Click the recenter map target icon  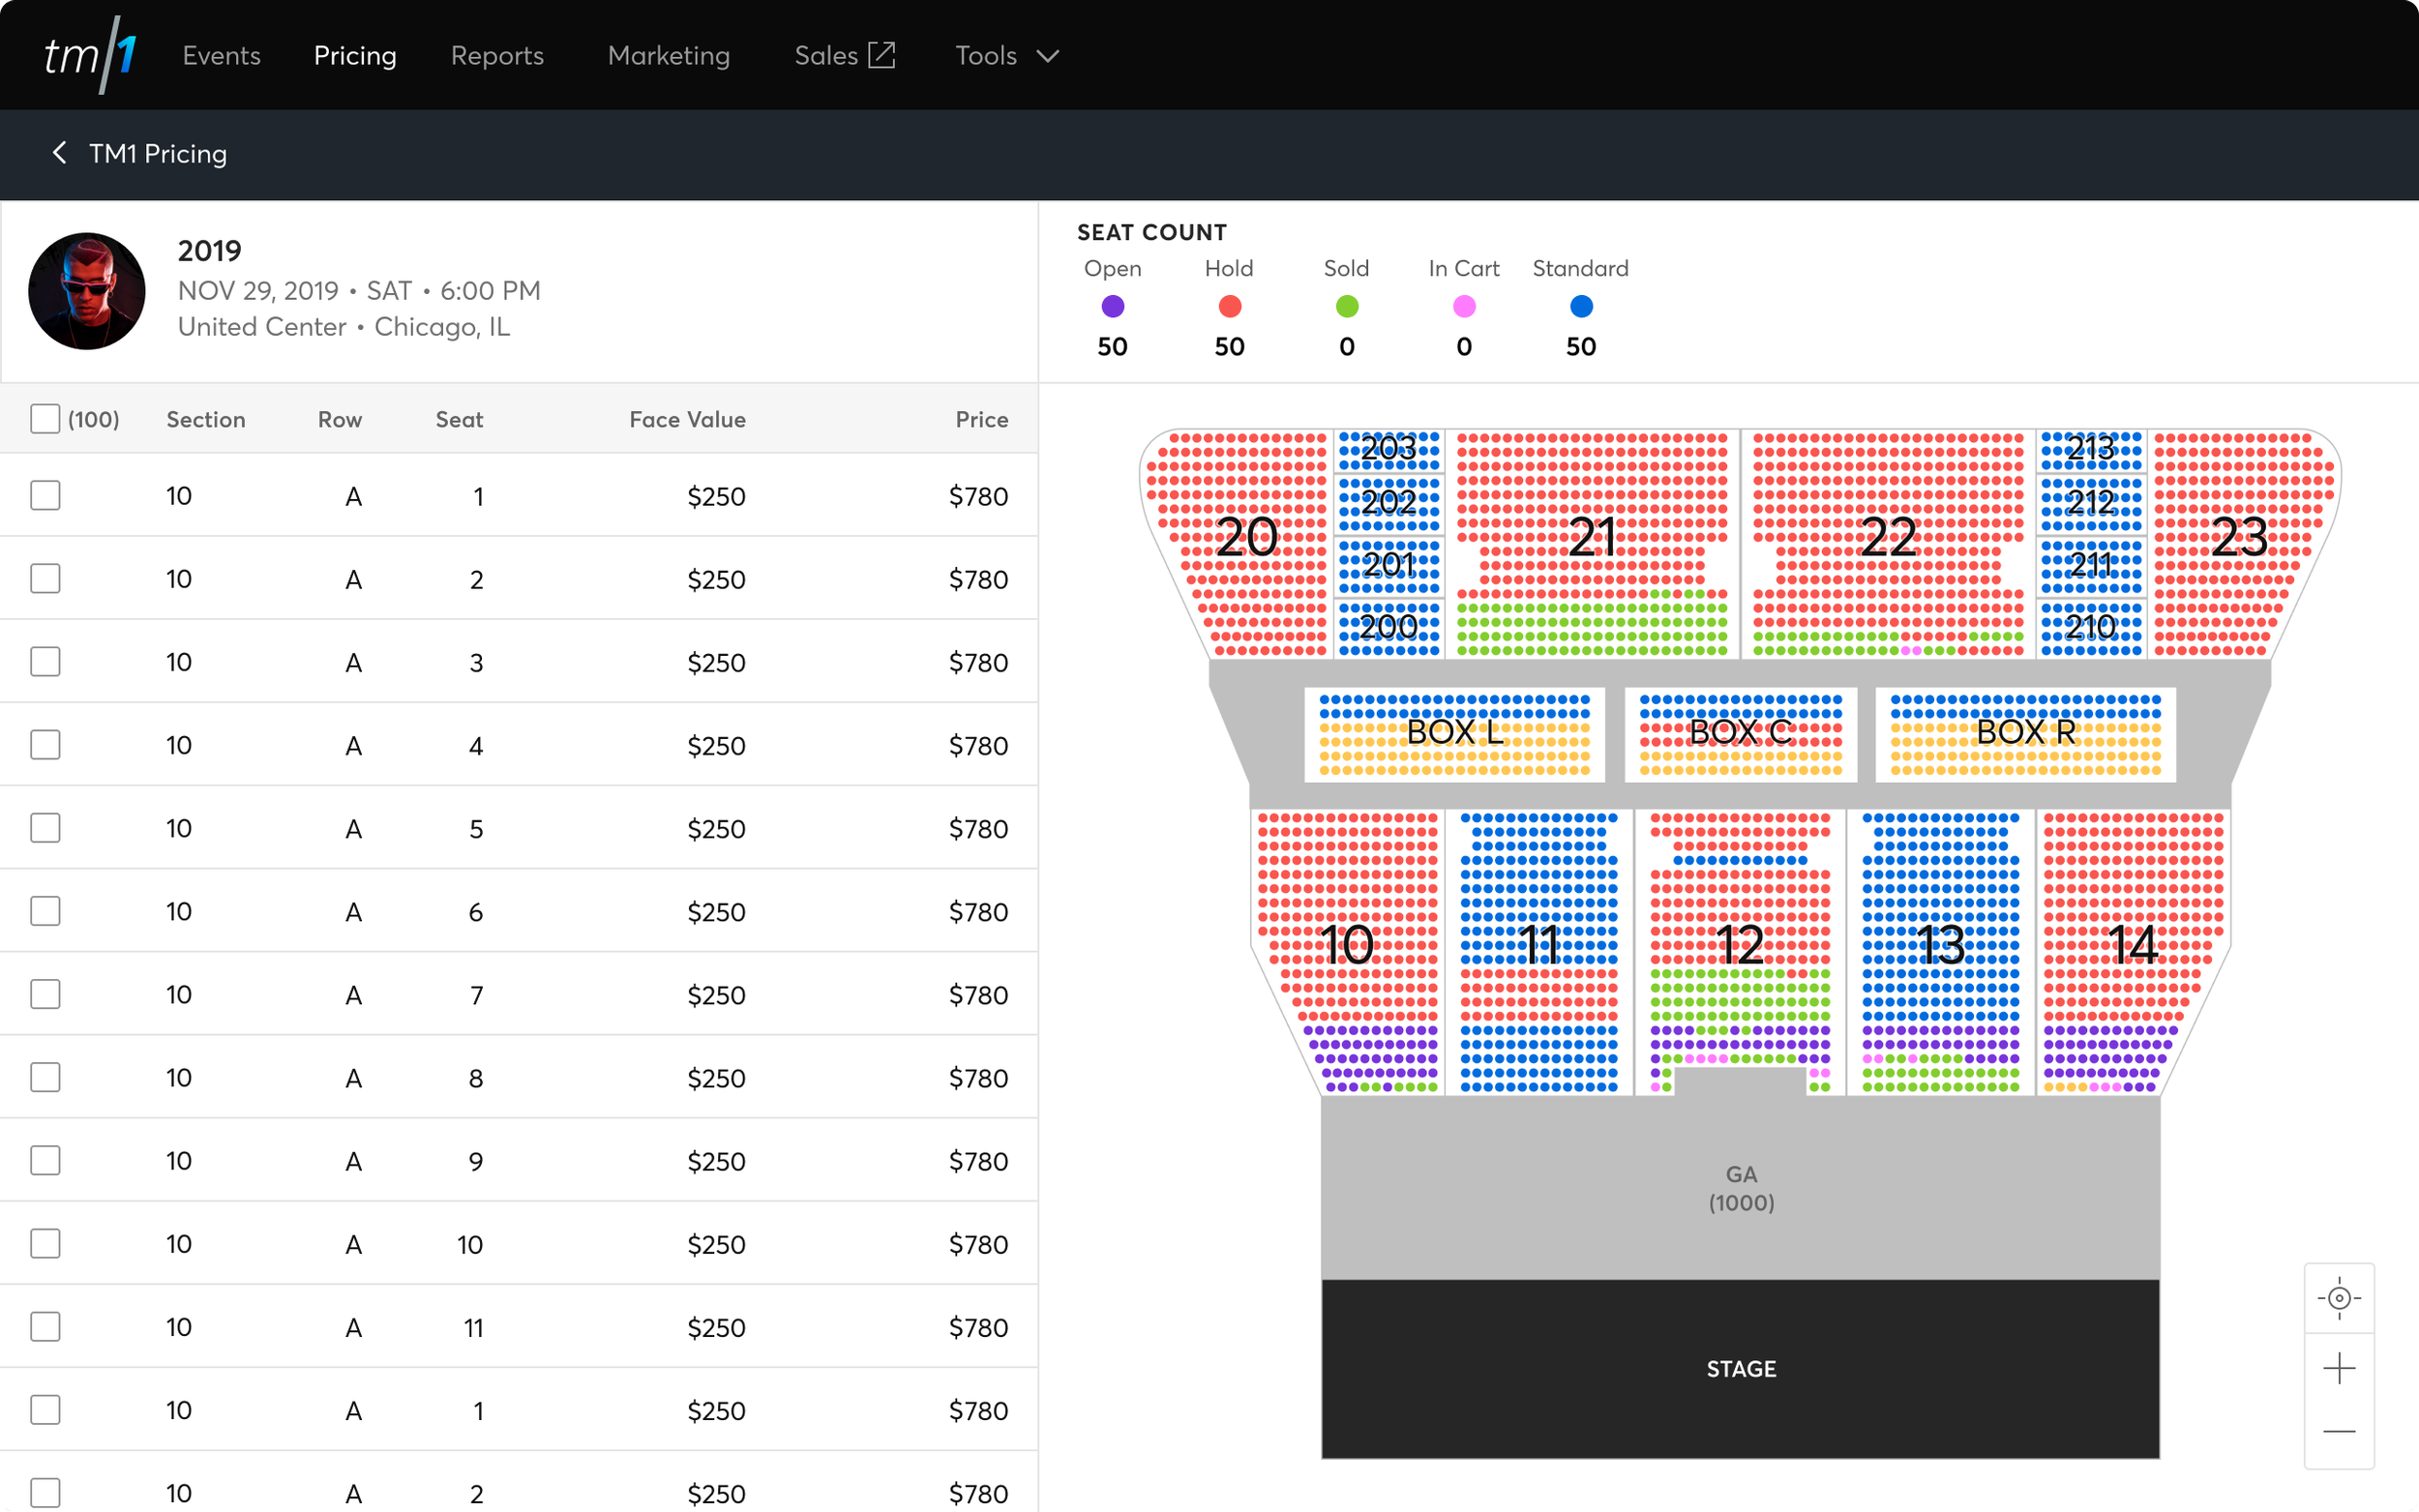click(2338, 1298)
